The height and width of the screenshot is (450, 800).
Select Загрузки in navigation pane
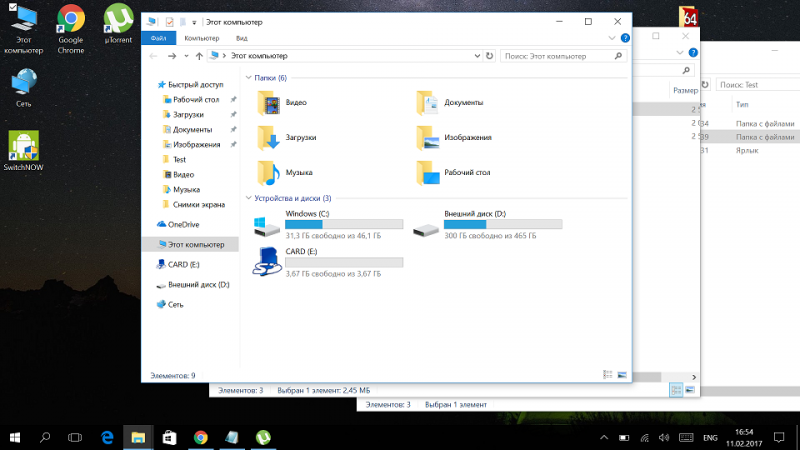point(190,115)
